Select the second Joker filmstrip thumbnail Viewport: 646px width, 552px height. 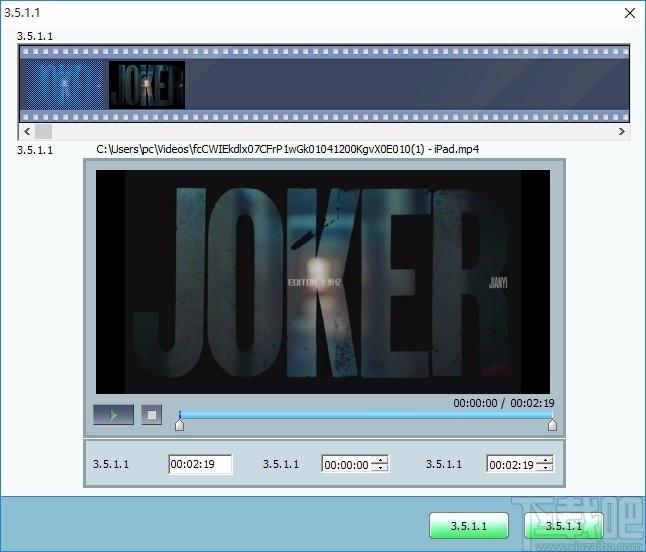147,84
